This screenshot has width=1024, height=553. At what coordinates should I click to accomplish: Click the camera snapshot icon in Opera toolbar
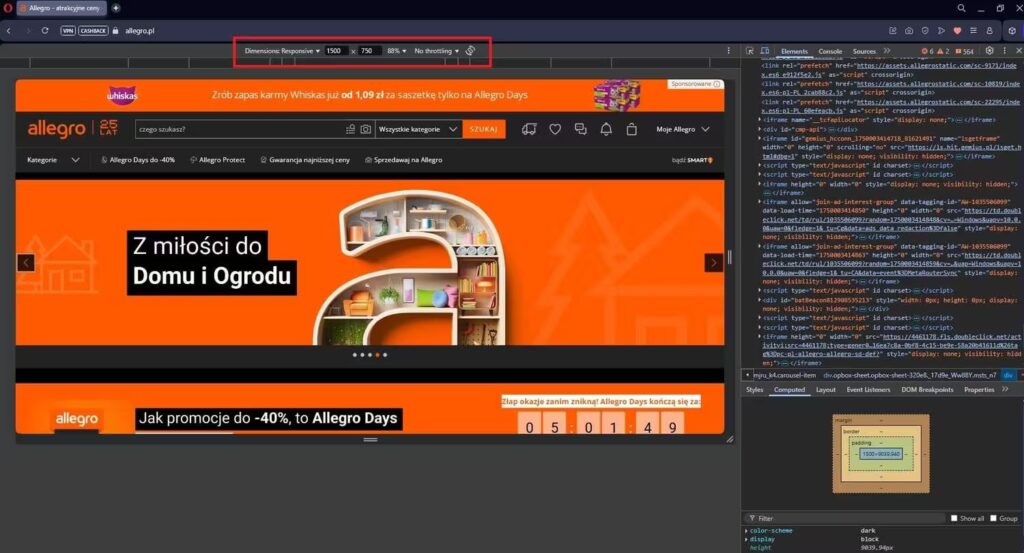[908, 30]
